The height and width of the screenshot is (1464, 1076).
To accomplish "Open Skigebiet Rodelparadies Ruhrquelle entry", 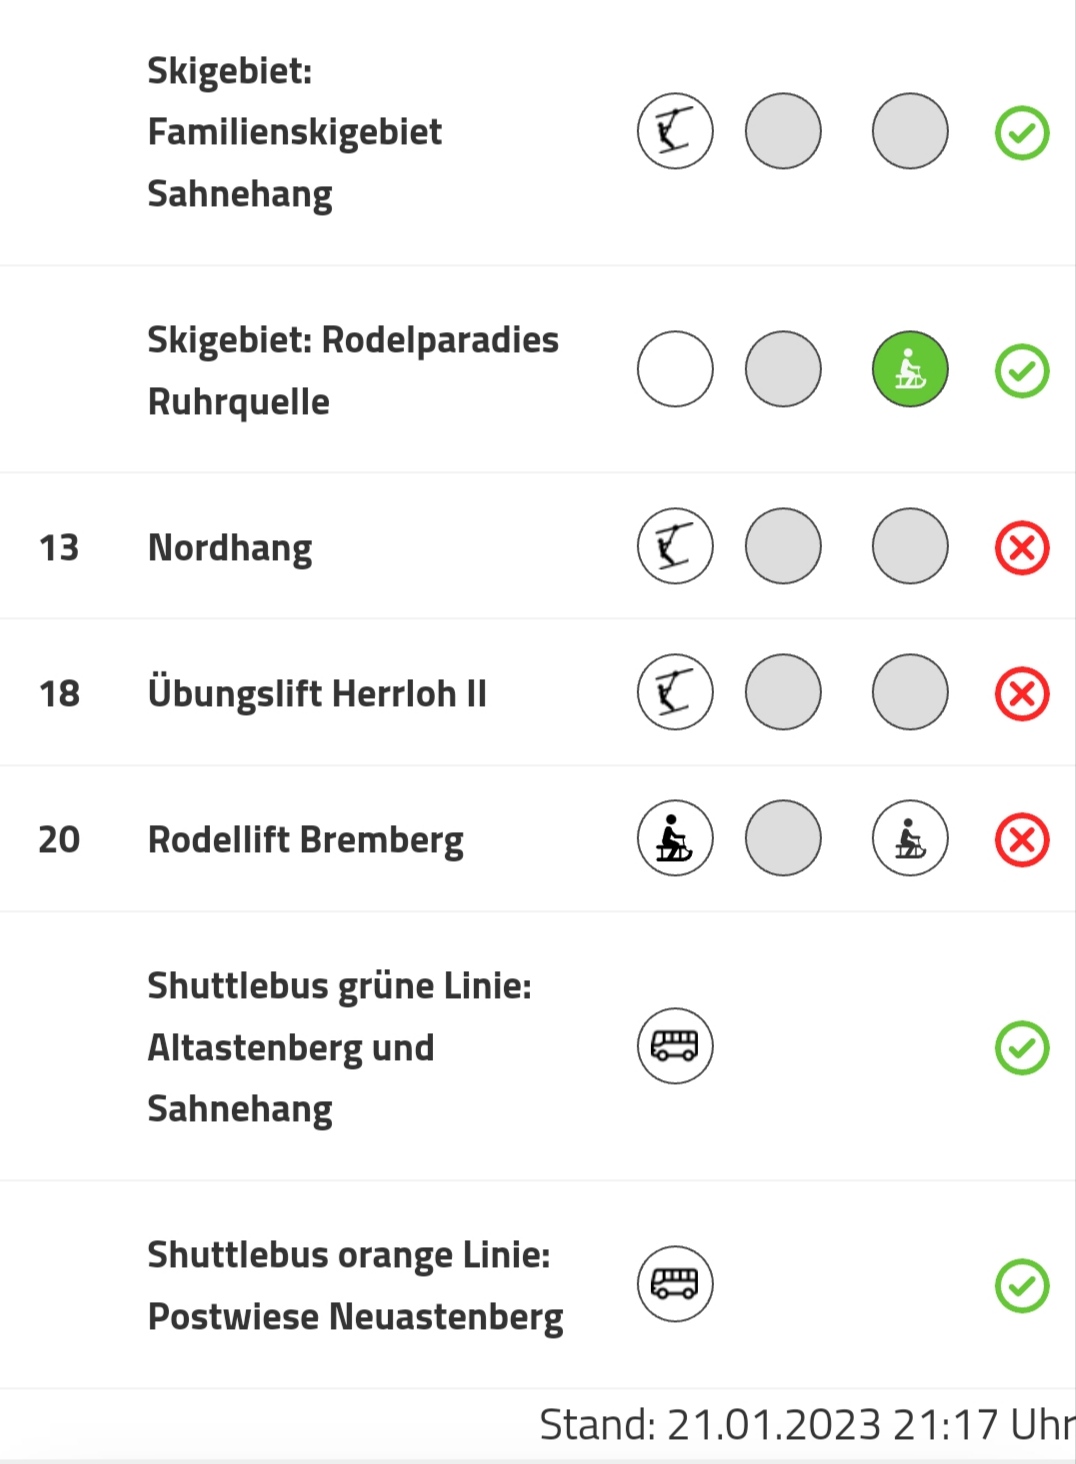I will [352, 370].
